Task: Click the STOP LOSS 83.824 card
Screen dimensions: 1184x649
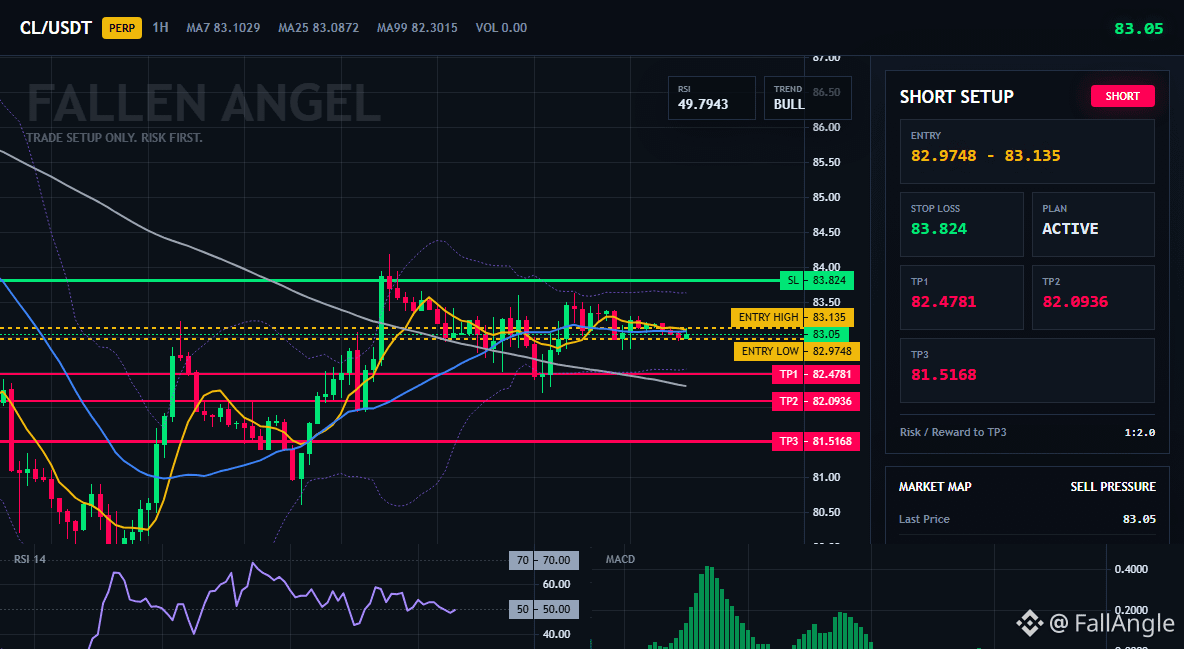Action: click(x=961, y=224)
